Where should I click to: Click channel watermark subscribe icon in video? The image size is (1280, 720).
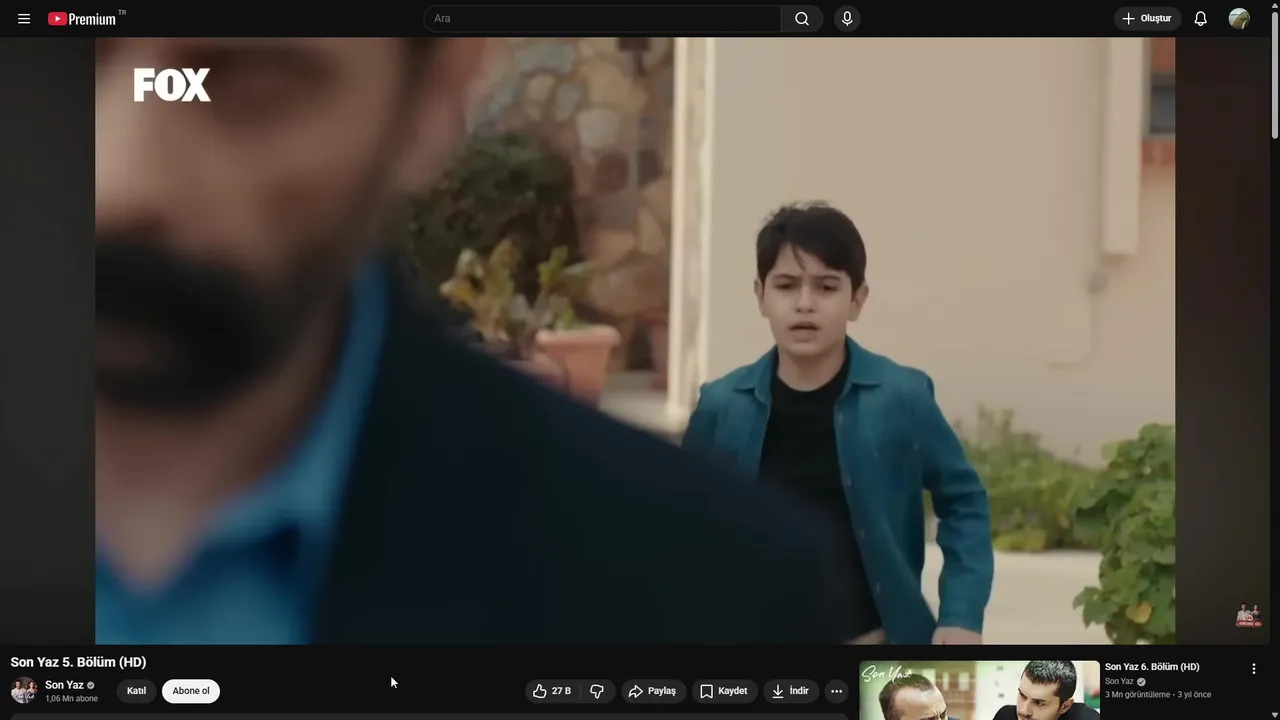[x=1248, y=616]
